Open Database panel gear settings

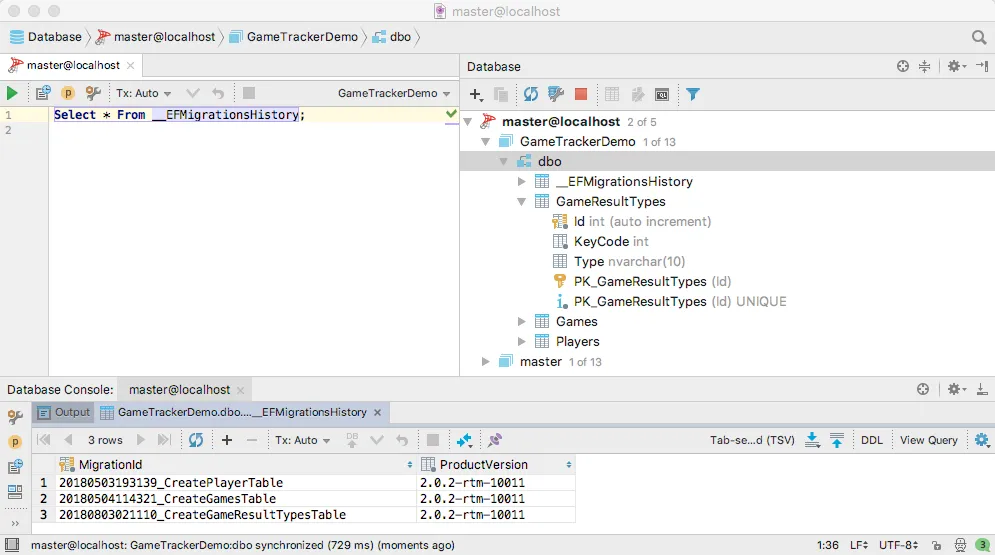pyautogui.click(x=956, y=66)
